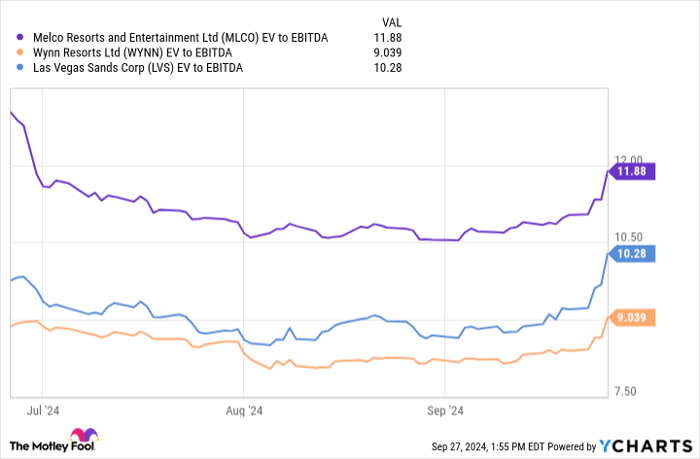Click the VAL column header
This screenshot has height=459, width=700.
[x=392, y=22]
